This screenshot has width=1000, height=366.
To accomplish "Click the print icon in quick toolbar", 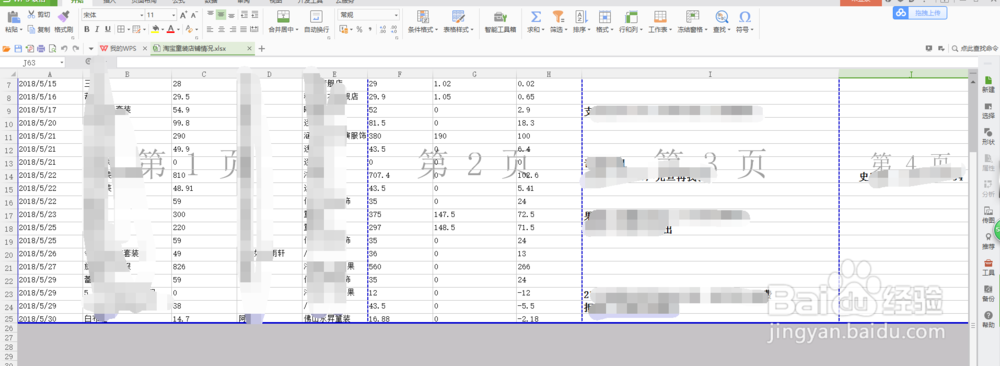I will [x=41, y=48].
